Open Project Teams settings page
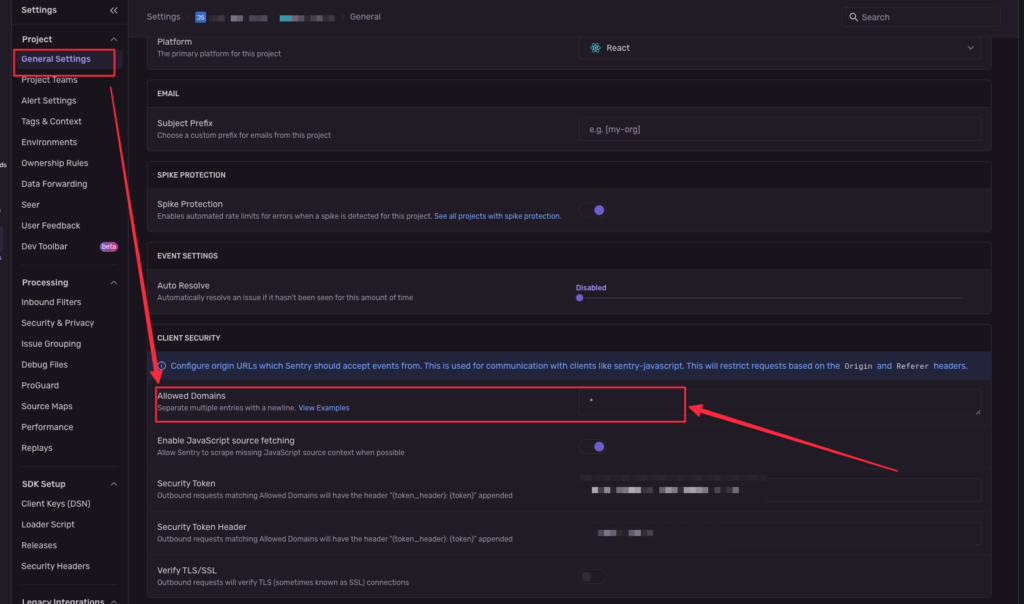 [x=50, y=80]
